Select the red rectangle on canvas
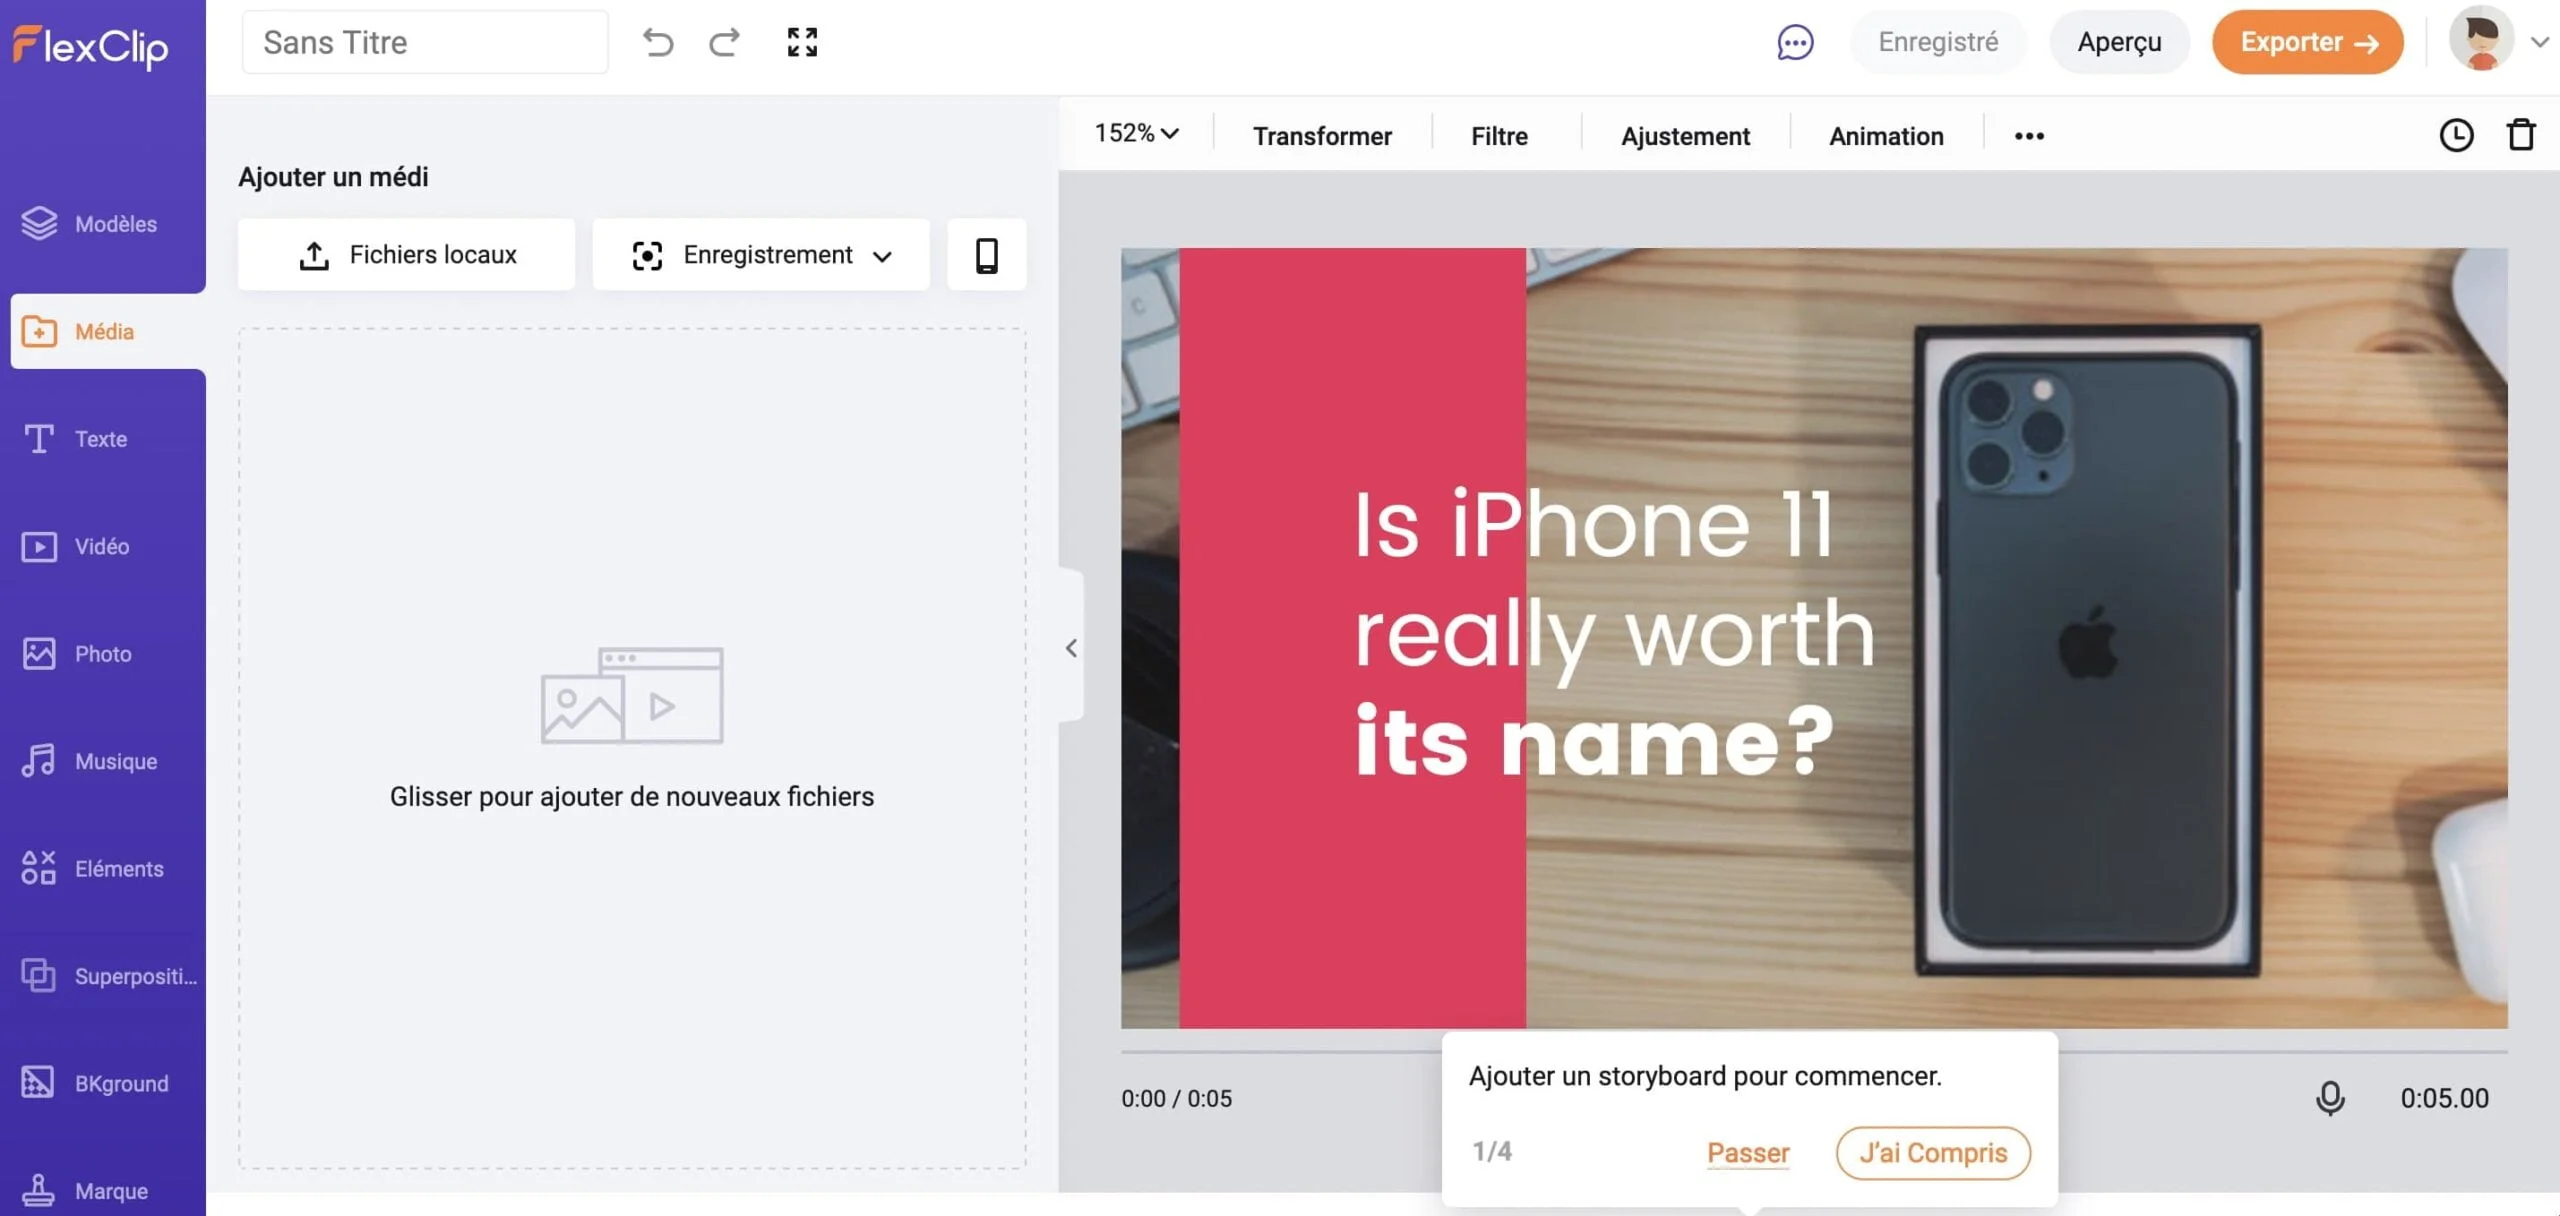Screen dimensions: 2560x1216 pos(1352,638)
